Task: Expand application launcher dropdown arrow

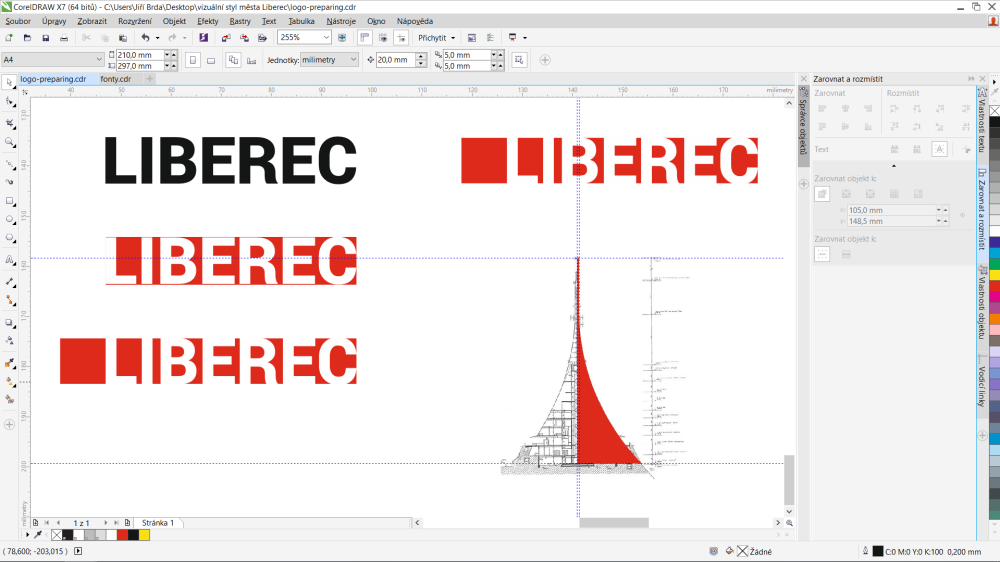Action: (x=525, y=38)
